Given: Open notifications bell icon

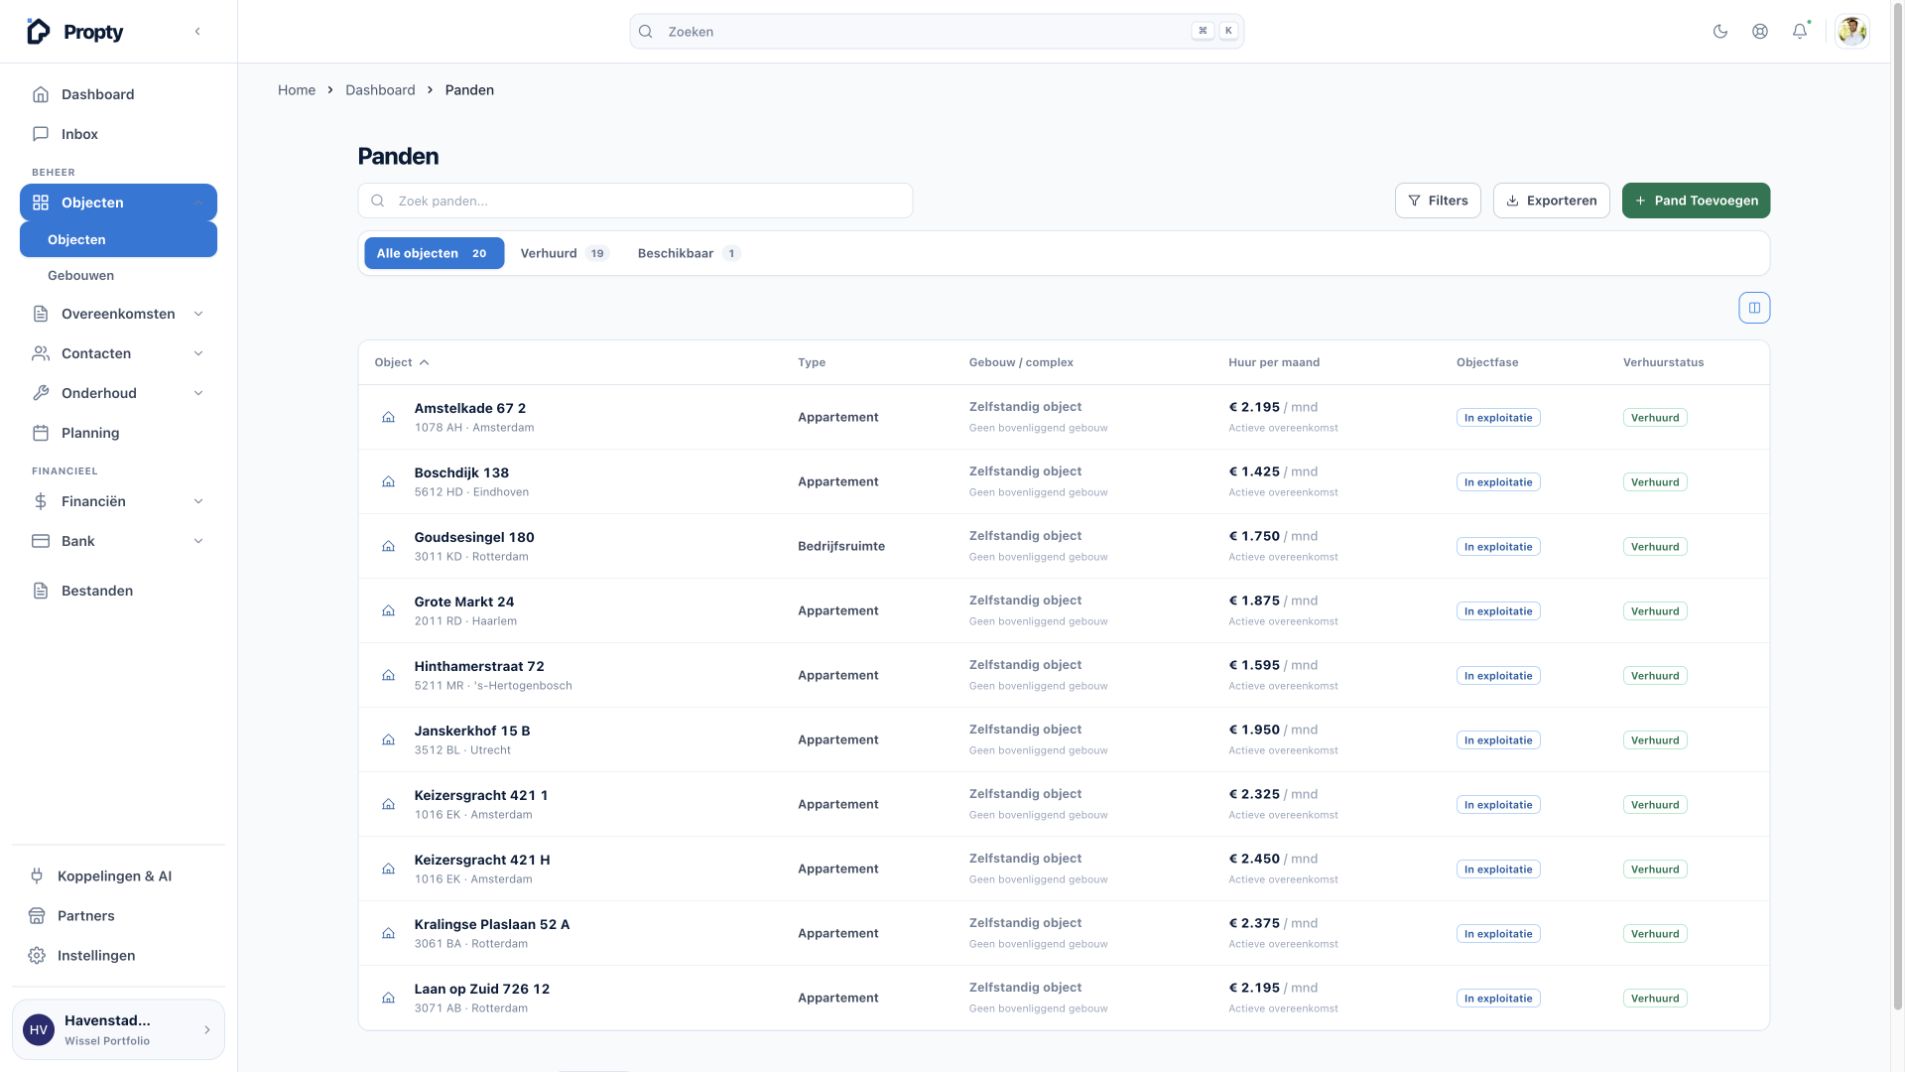Looking at the screenshot, I should pyautogui.click(x=1800, y=31).
